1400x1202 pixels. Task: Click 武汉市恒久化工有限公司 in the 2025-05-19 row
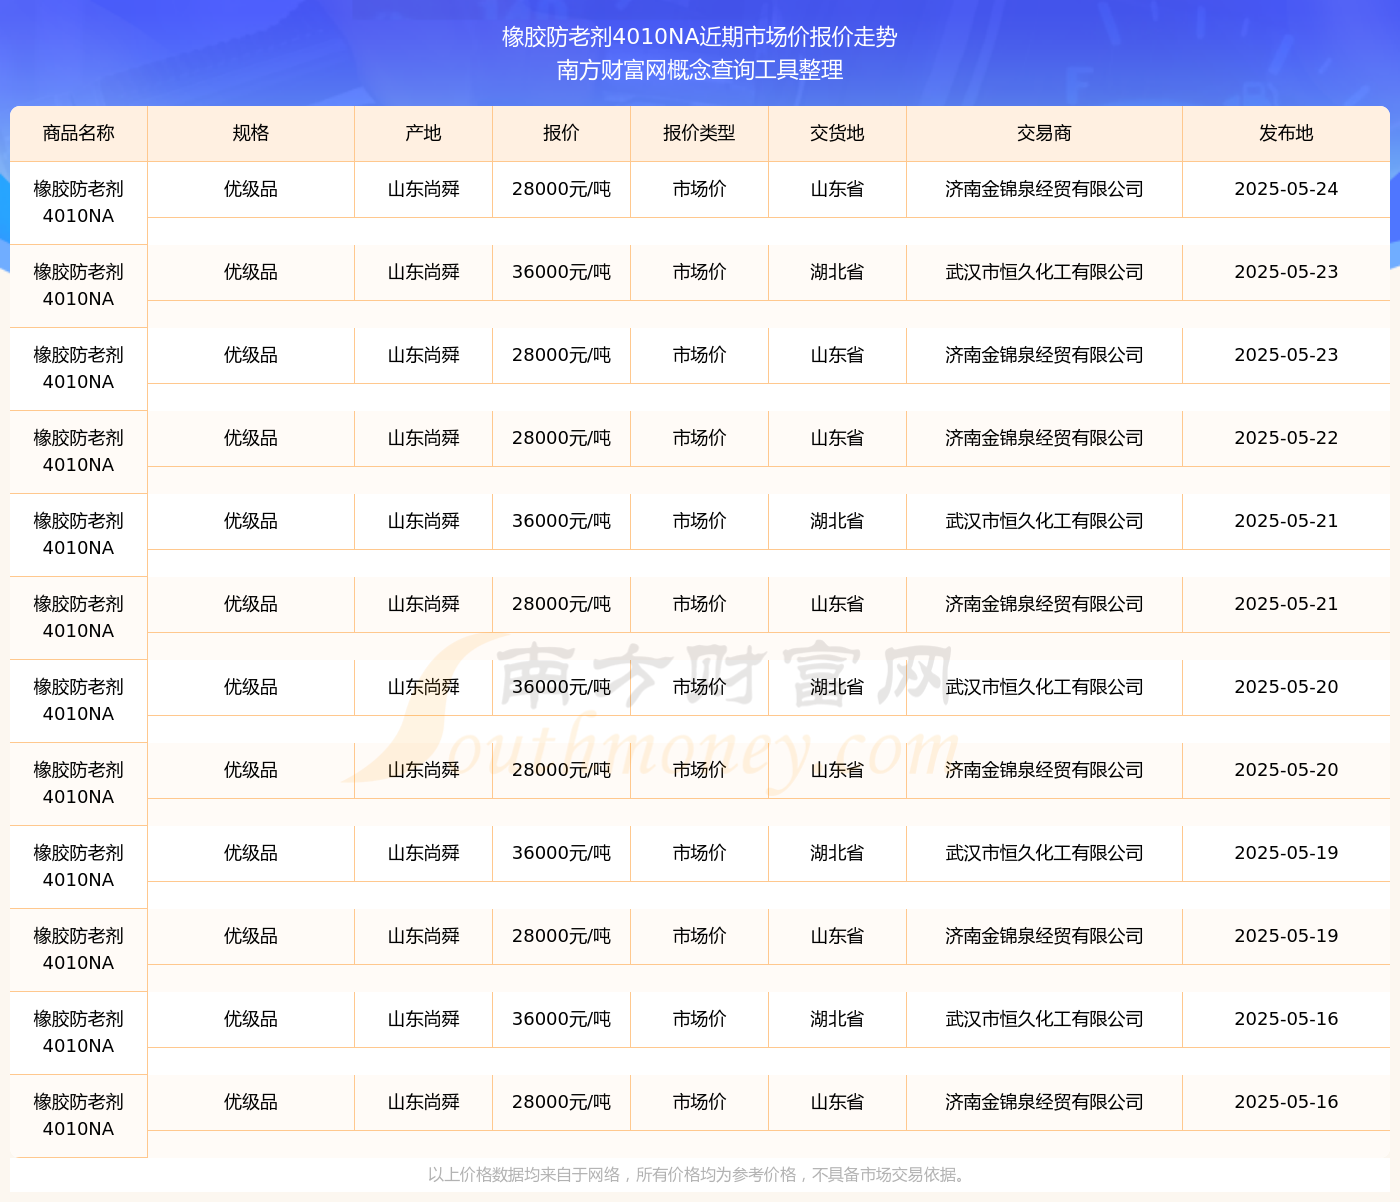pos(1045,853)
